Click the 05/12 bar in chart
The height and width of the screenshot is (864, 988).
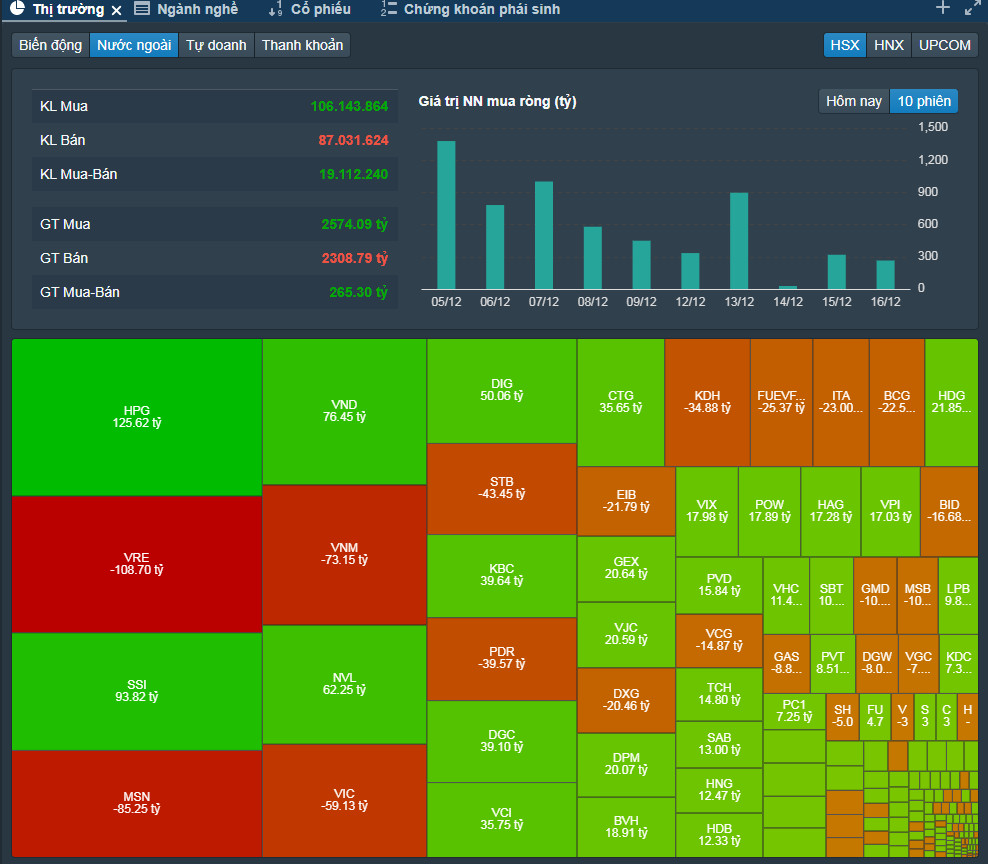click(446, 215)
